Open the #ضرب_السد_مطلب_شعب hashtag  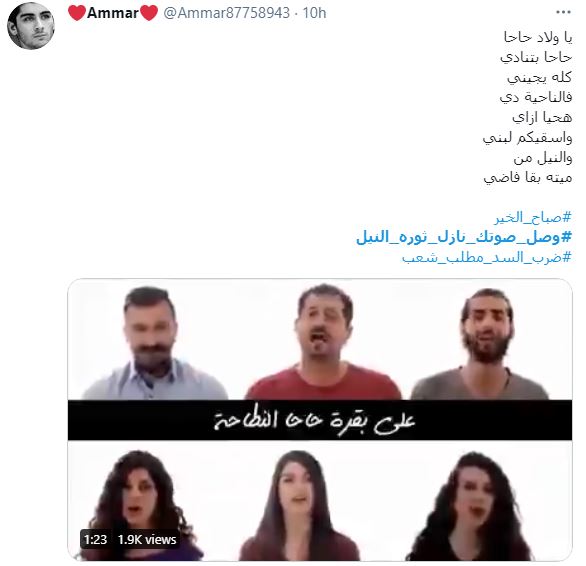coord(487,257)
